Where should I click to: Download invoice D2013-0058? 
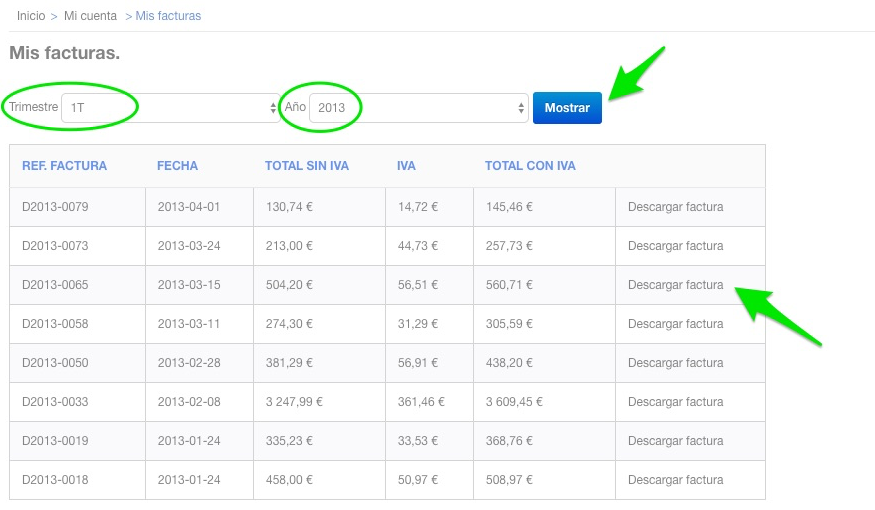[x=675, y=324]
